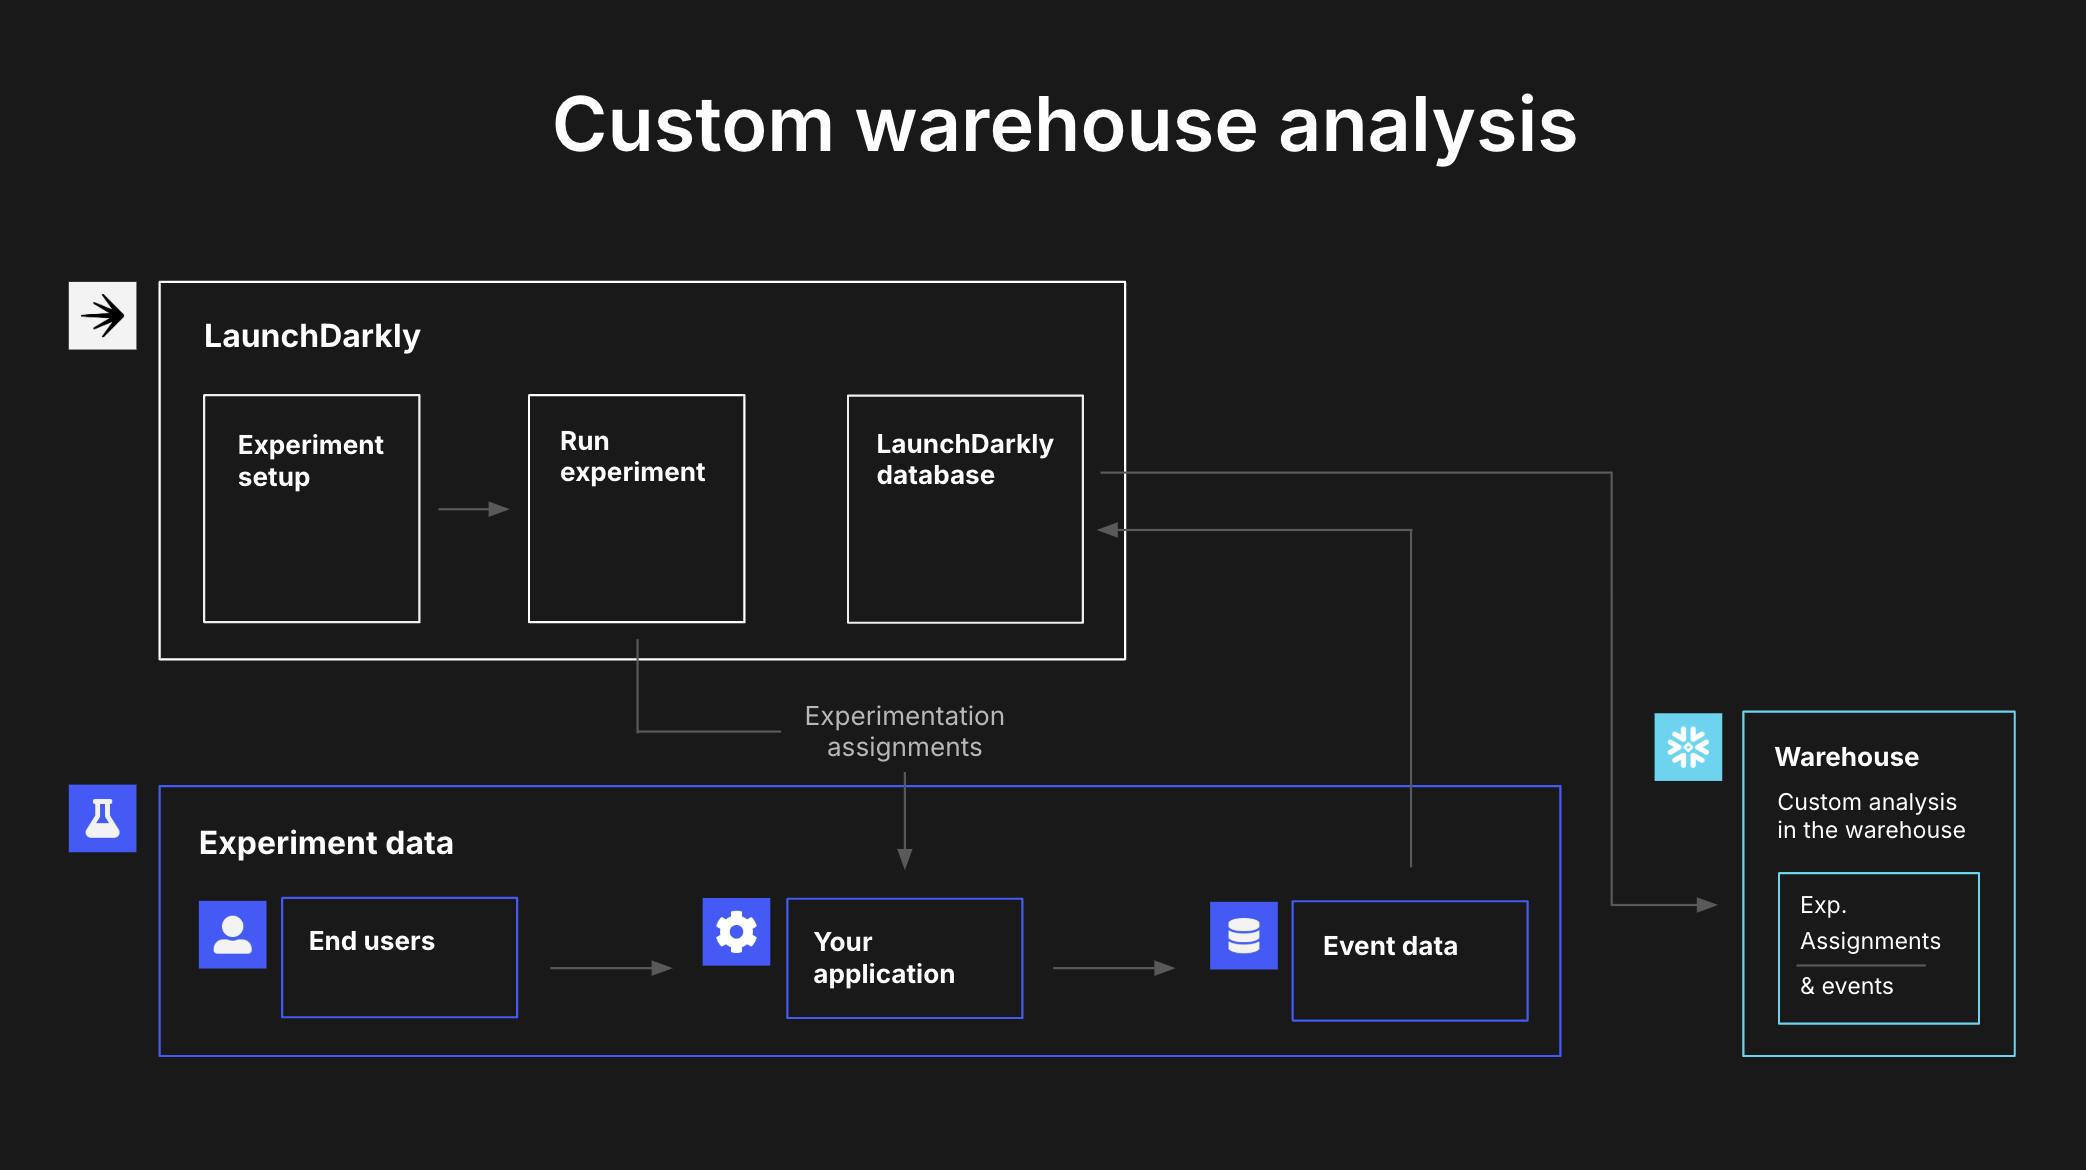This screenshot has height=1170, width=2086.
Task: Click the Custom warehouse analysis title
Action: tap(1065, 125)
